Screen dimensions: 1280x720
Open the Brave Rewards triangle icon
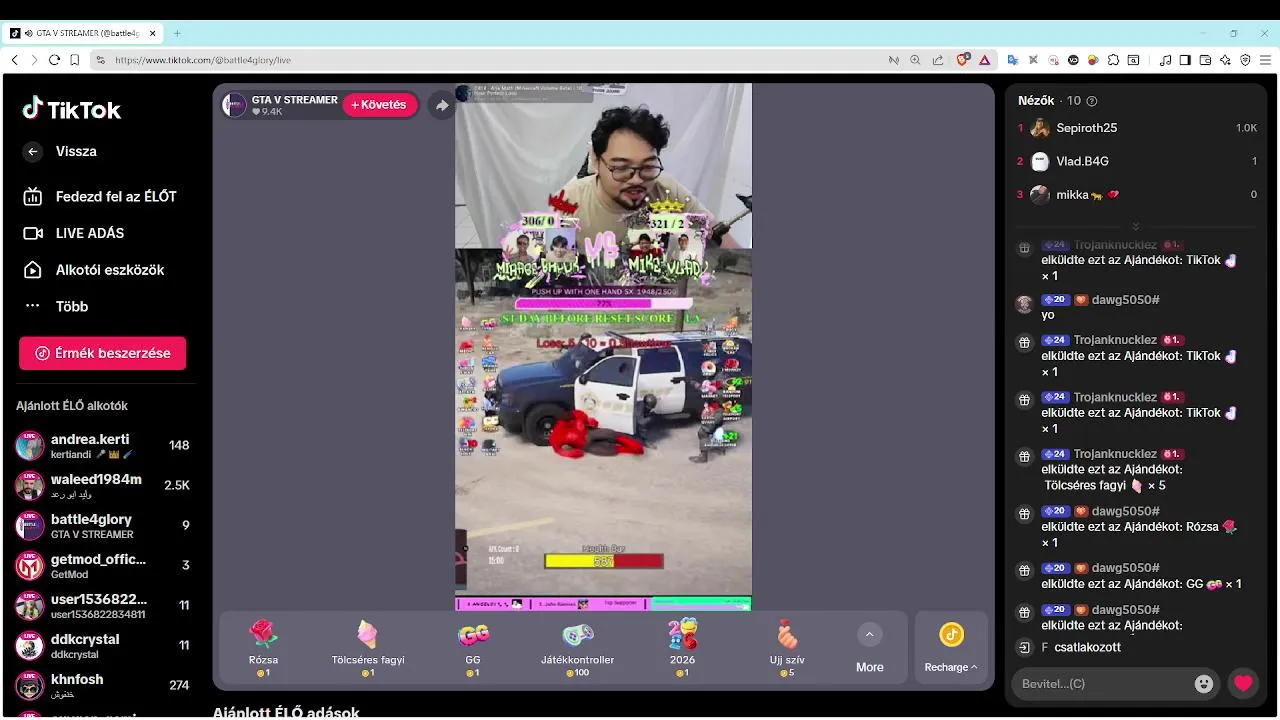click(x=984, y=60)
